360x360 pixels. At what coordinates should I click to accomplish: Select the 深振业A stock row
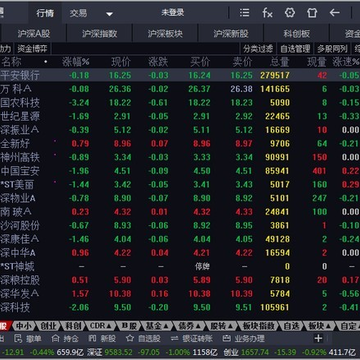pos(180,130)
